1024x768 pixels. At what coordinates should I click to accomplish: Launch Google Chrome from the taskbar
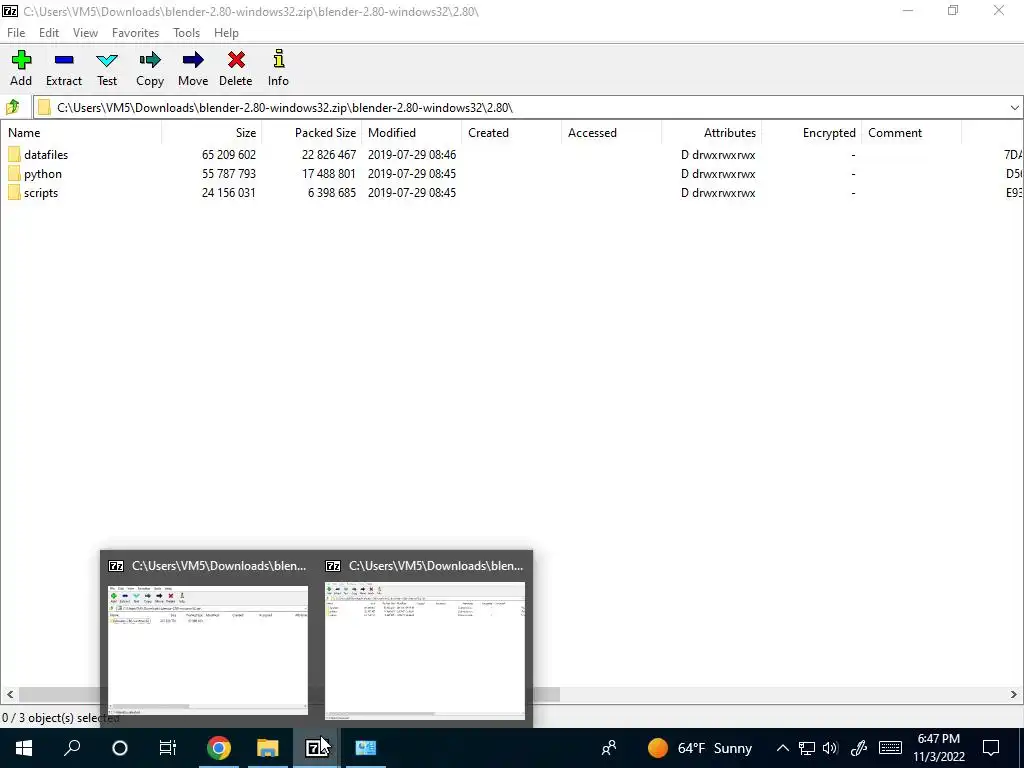(x=219, y=748)
